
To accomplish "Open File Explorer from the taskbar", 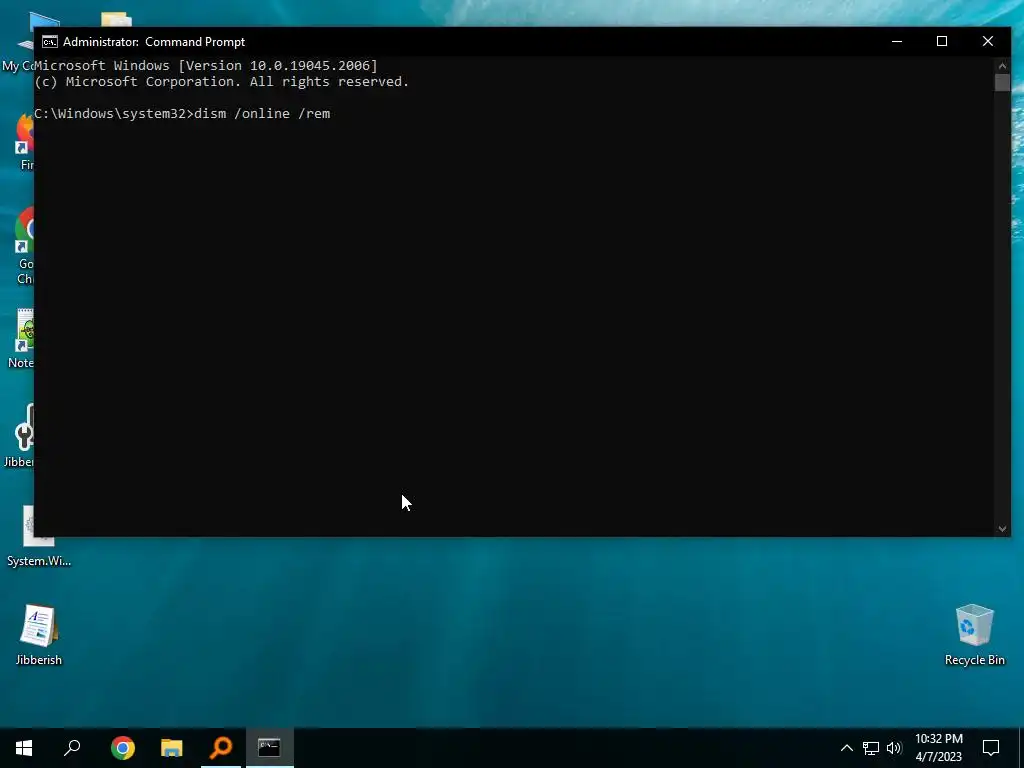I will point(172,748).
